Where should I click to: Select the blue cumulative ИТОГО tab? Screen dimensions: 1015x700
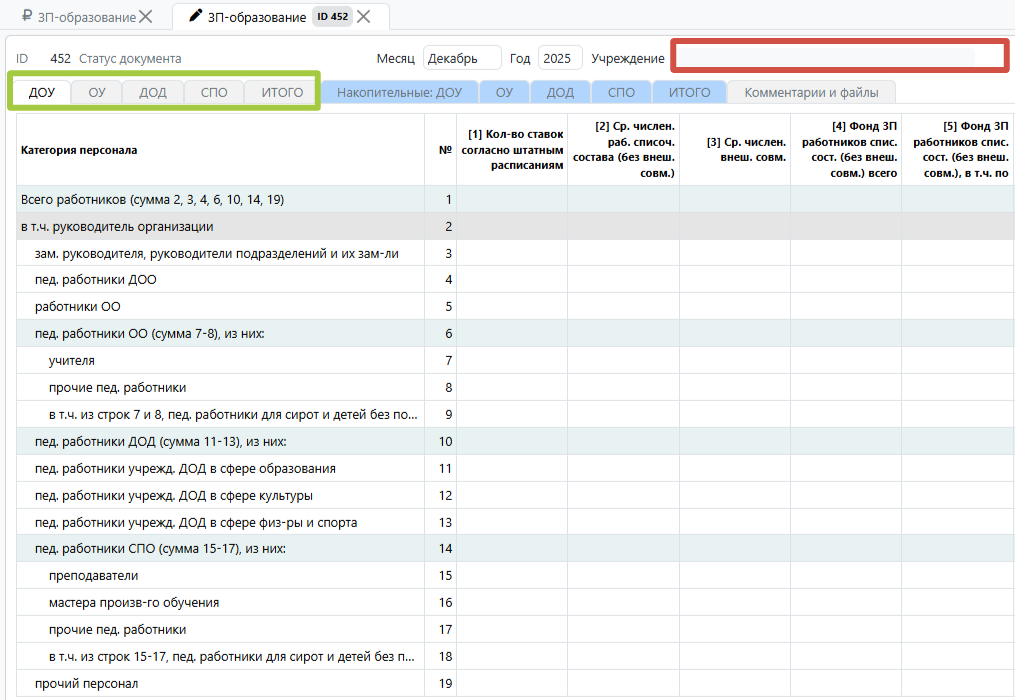[689, 93]
